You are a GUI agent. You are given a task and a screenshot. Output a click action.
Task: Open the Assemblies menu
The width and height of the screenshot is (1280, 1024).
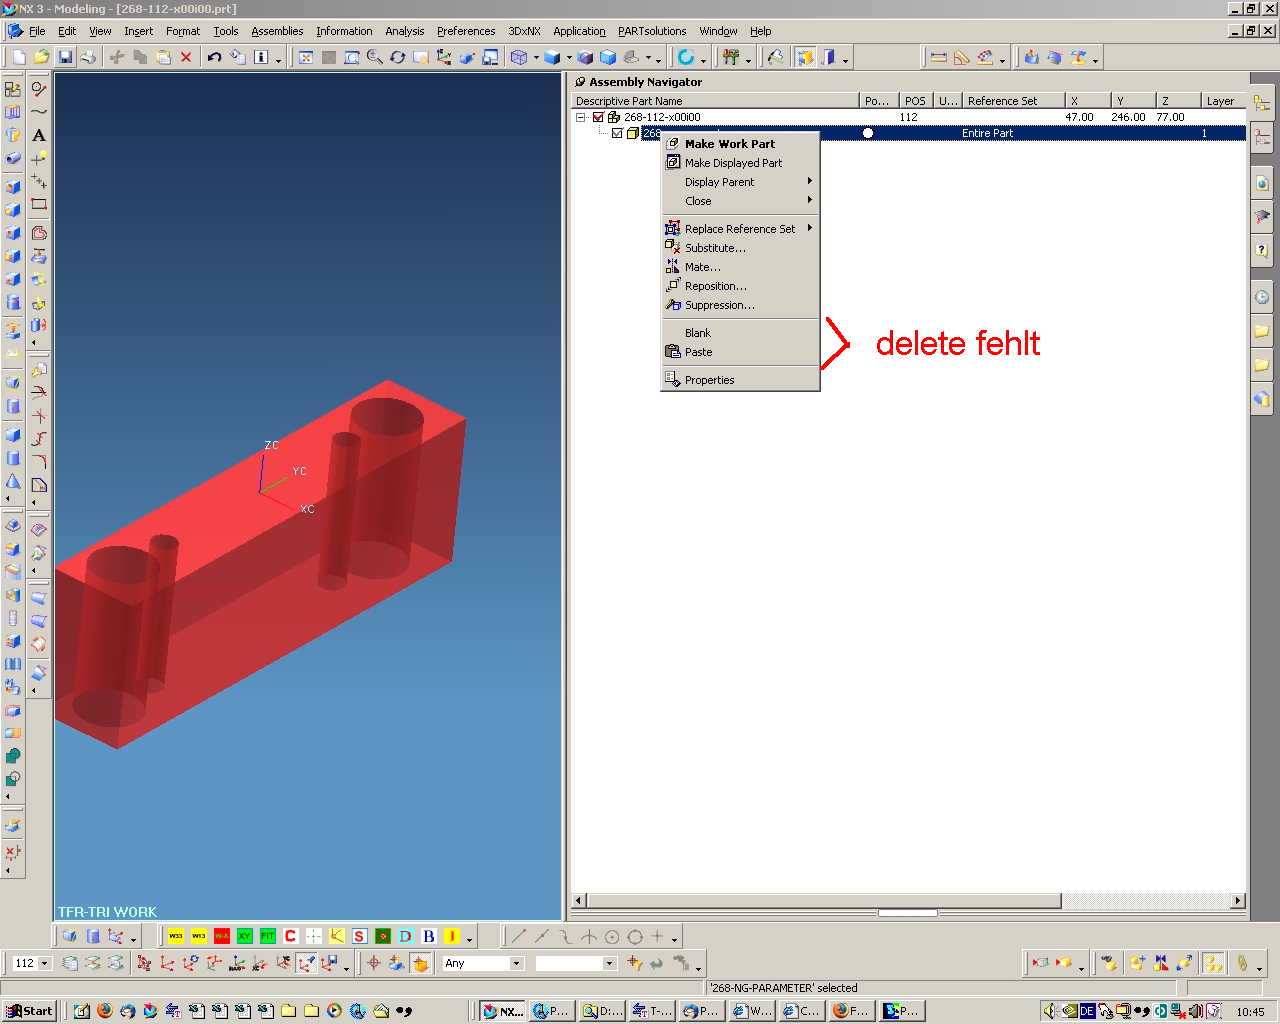[x=277, y=31]
